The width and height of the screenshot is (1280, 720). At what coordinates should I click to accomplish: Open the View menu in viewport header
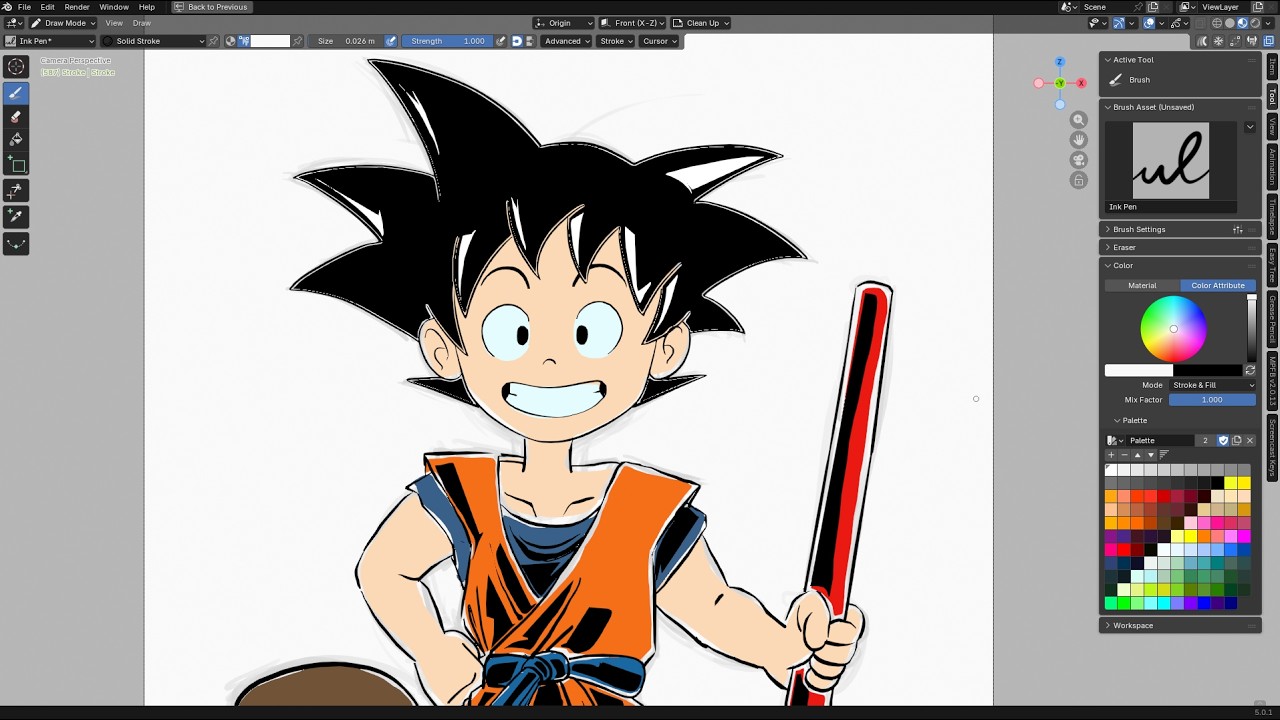(114, 23)
